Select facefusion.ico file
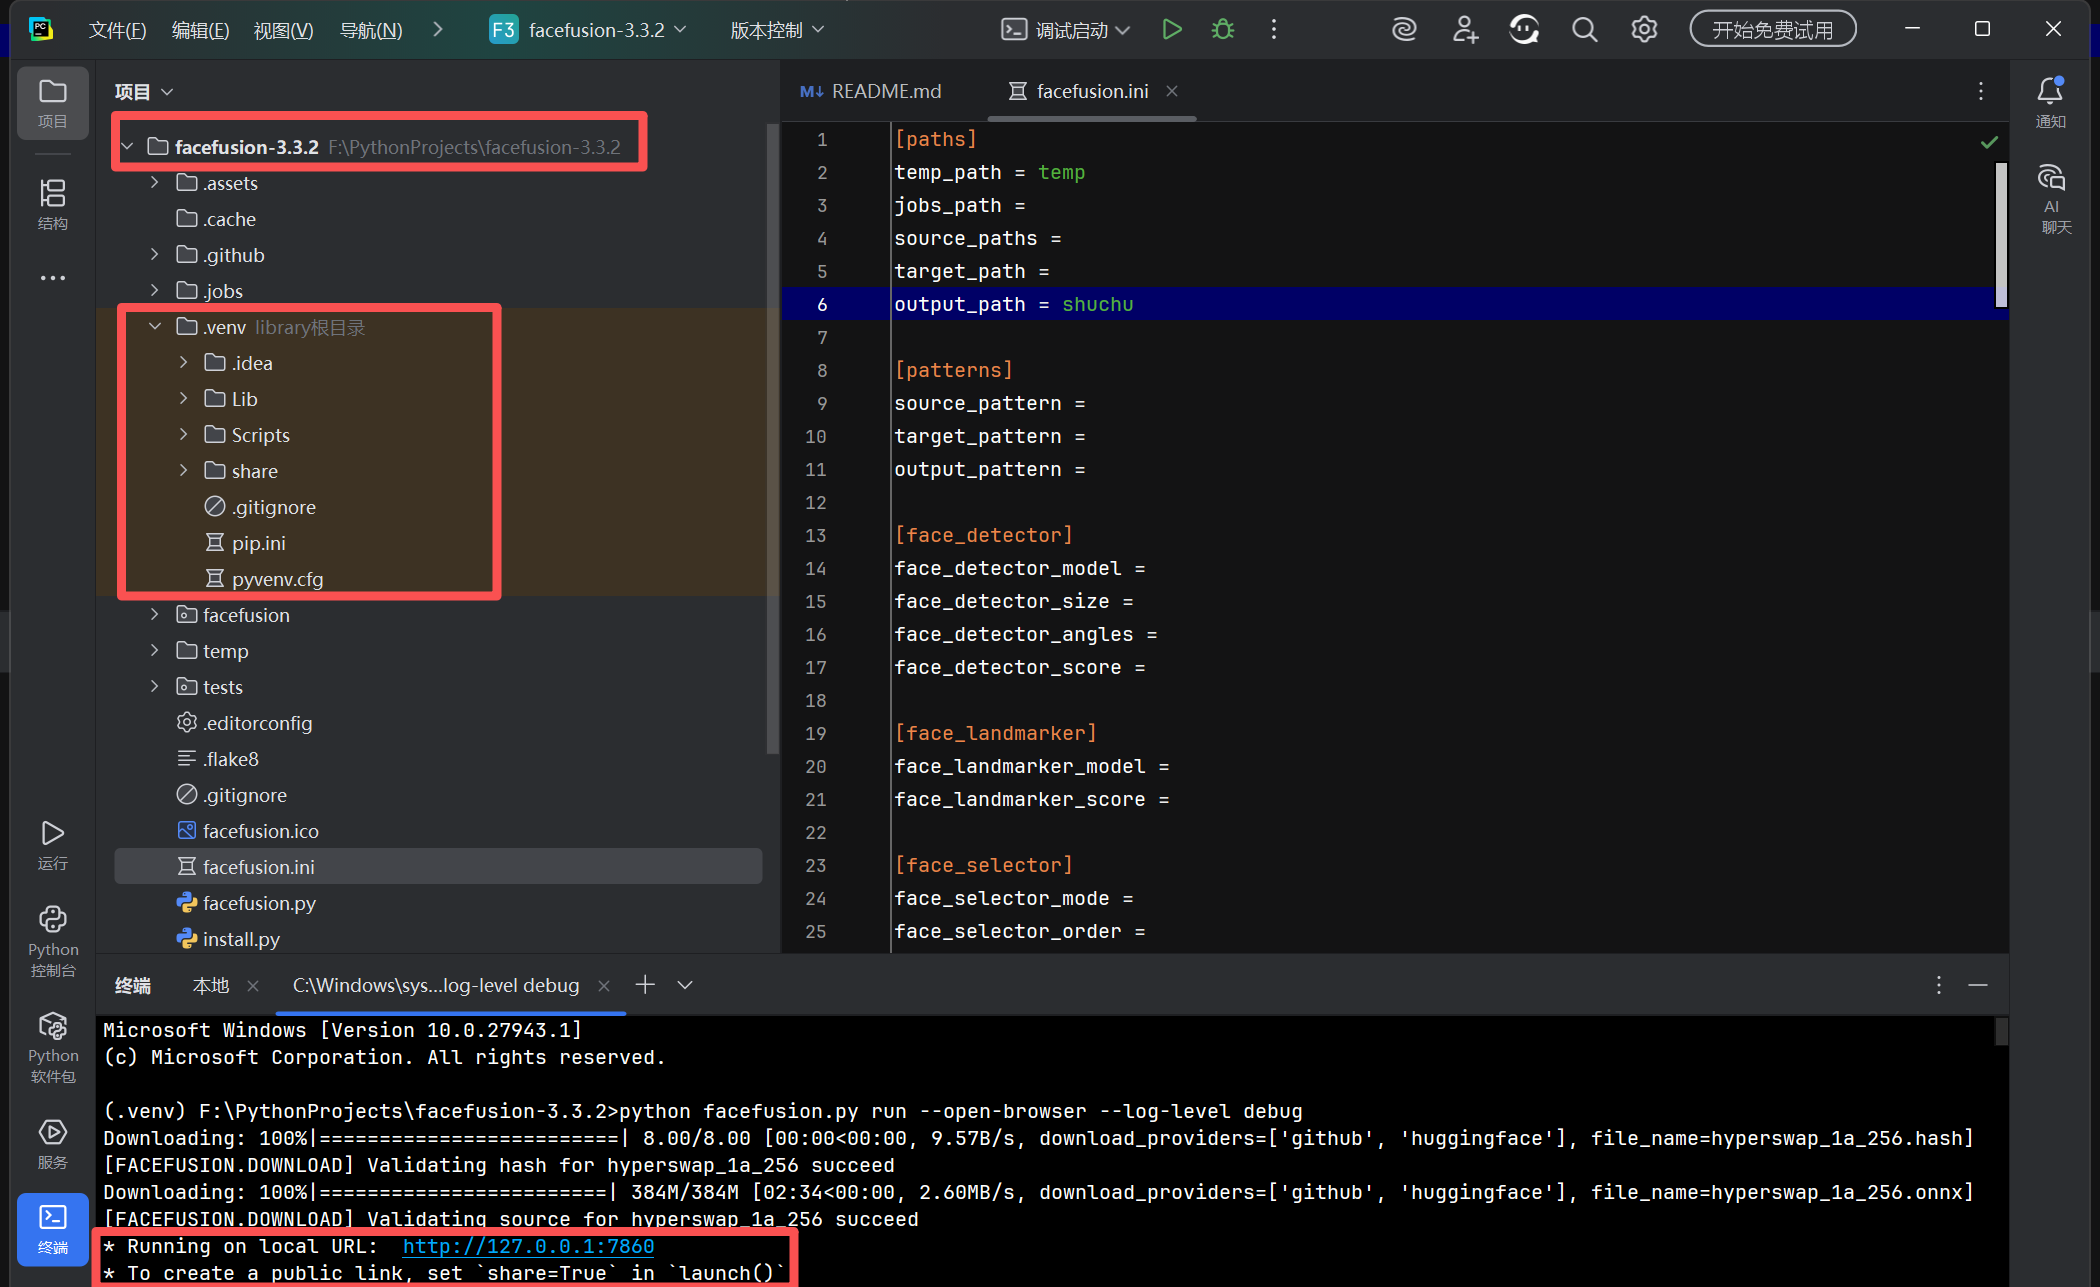 [x=260, y=831]
